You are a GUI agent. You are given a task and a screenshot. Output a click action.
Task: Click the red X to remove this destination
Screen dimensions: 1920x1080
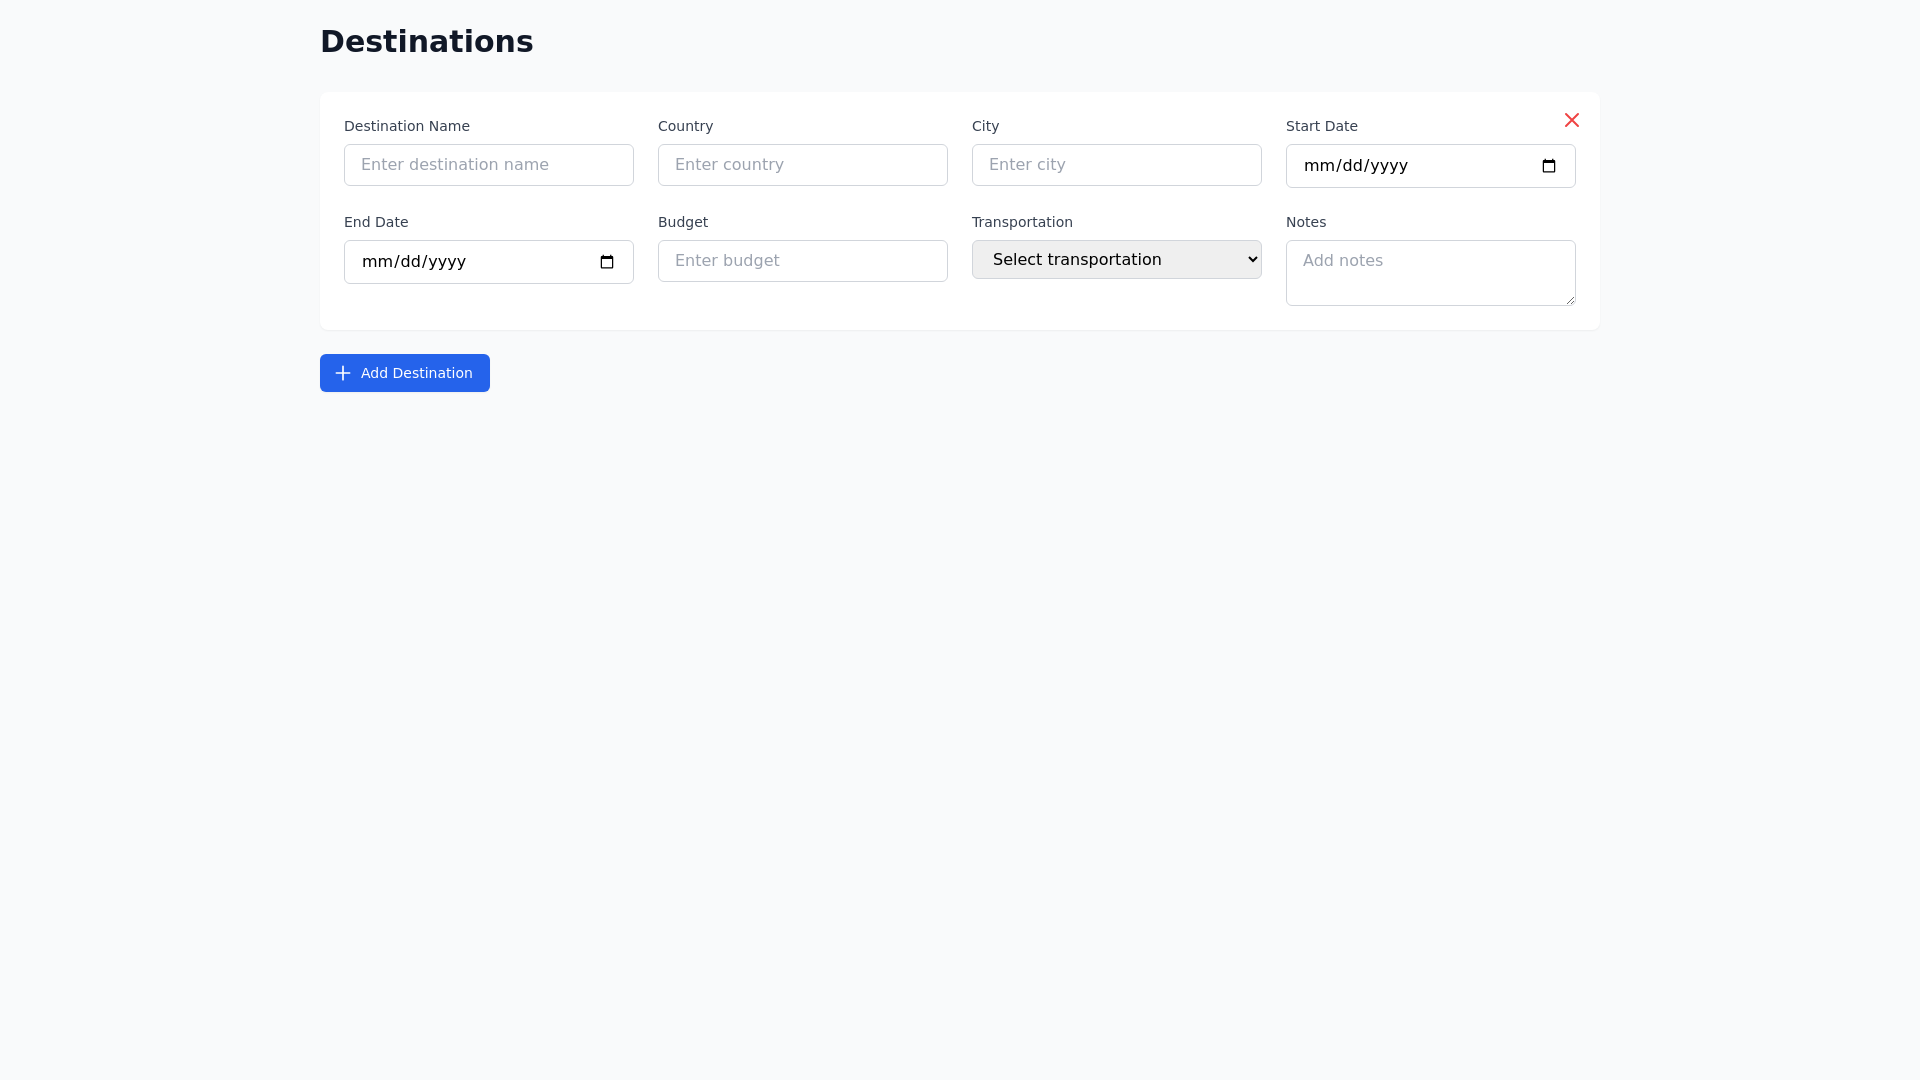coord(1571,120)
